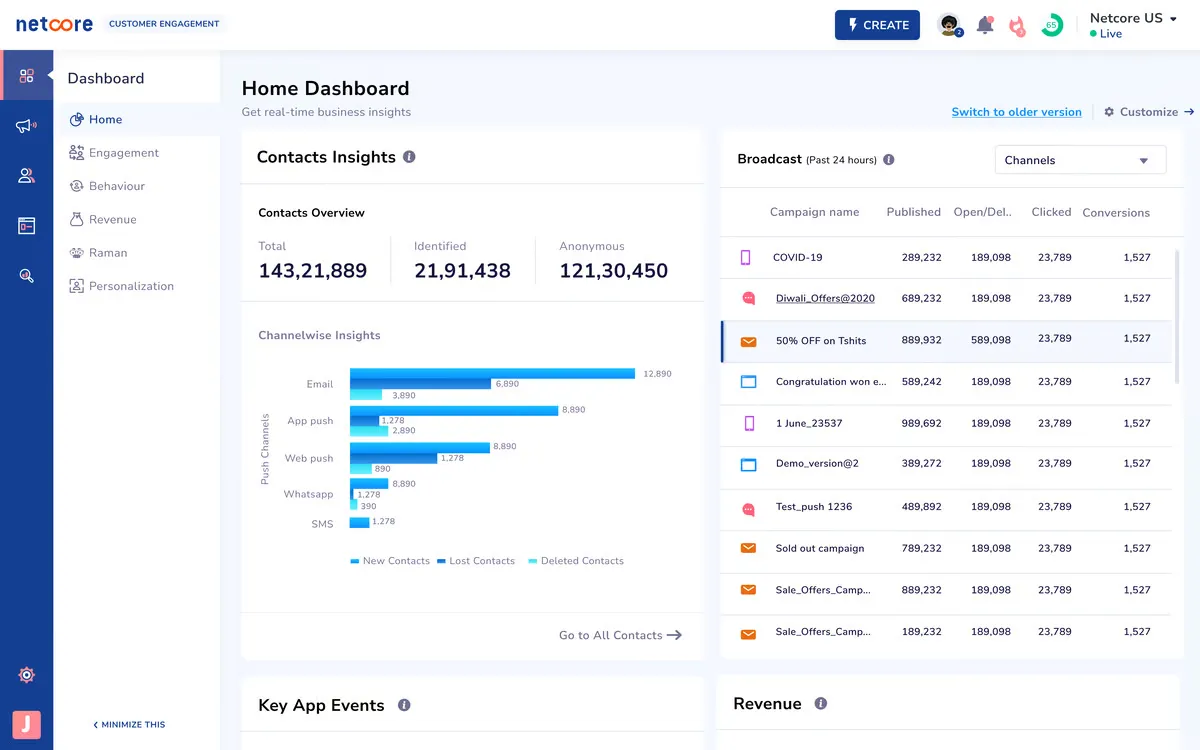Open the Channels dropdown in the Broadcast panel
Viewport: 1200px width, 750px height.
pyautogui.click(x=1080, y=159)
